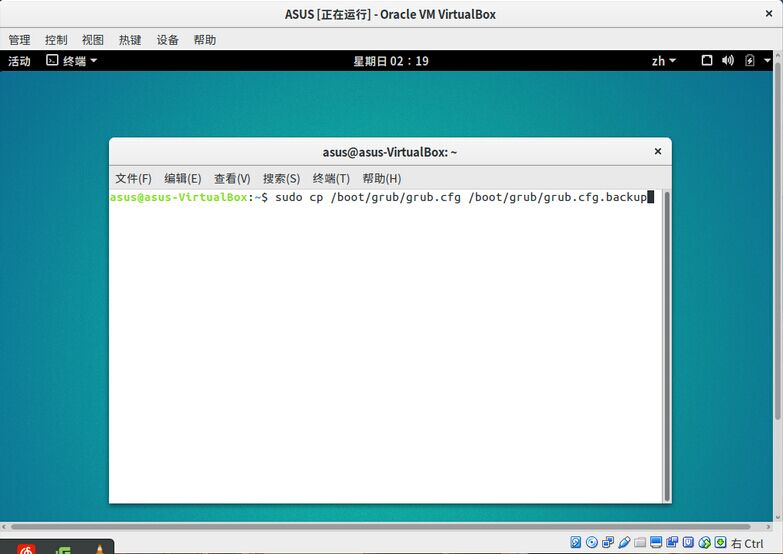Screen dimensions: 783x554
Task: Click the shared folders status icon
Action: coord(640,542)
